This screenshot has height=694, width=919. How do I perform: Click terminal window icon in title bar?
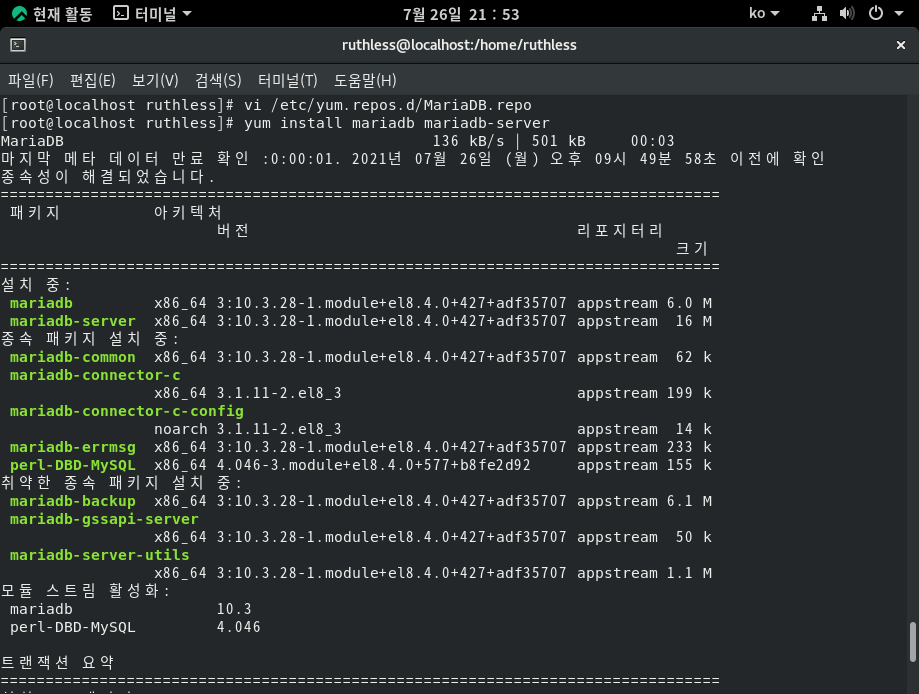coord(18,45)
